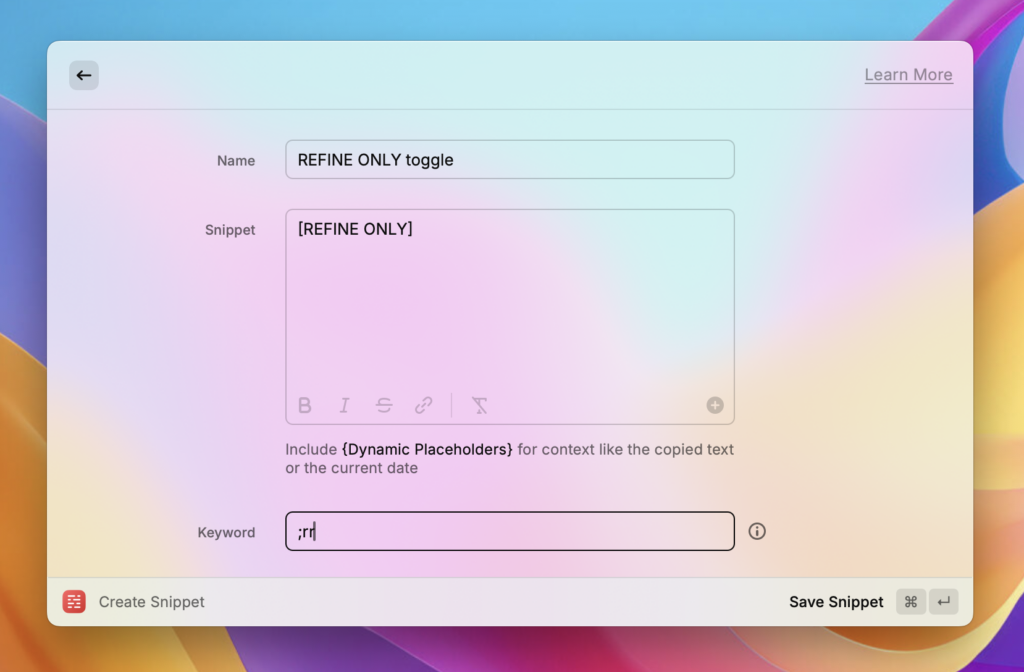Image resolution: width=1024 pixels, height=672 pixels.
Task: Clear formatting with the crossed-T icon
Action: 480,405
